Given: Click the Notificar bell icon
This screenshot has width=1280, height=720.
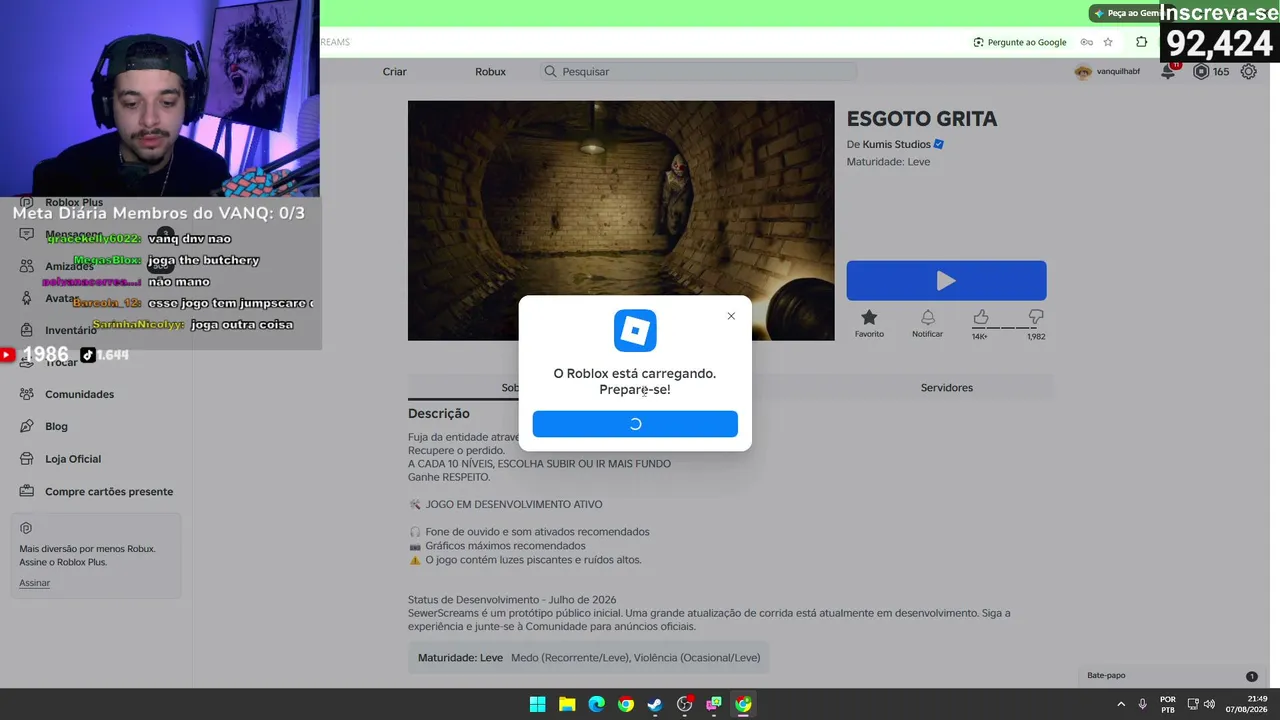Looking at the screenshot, I should click(927, 317).
